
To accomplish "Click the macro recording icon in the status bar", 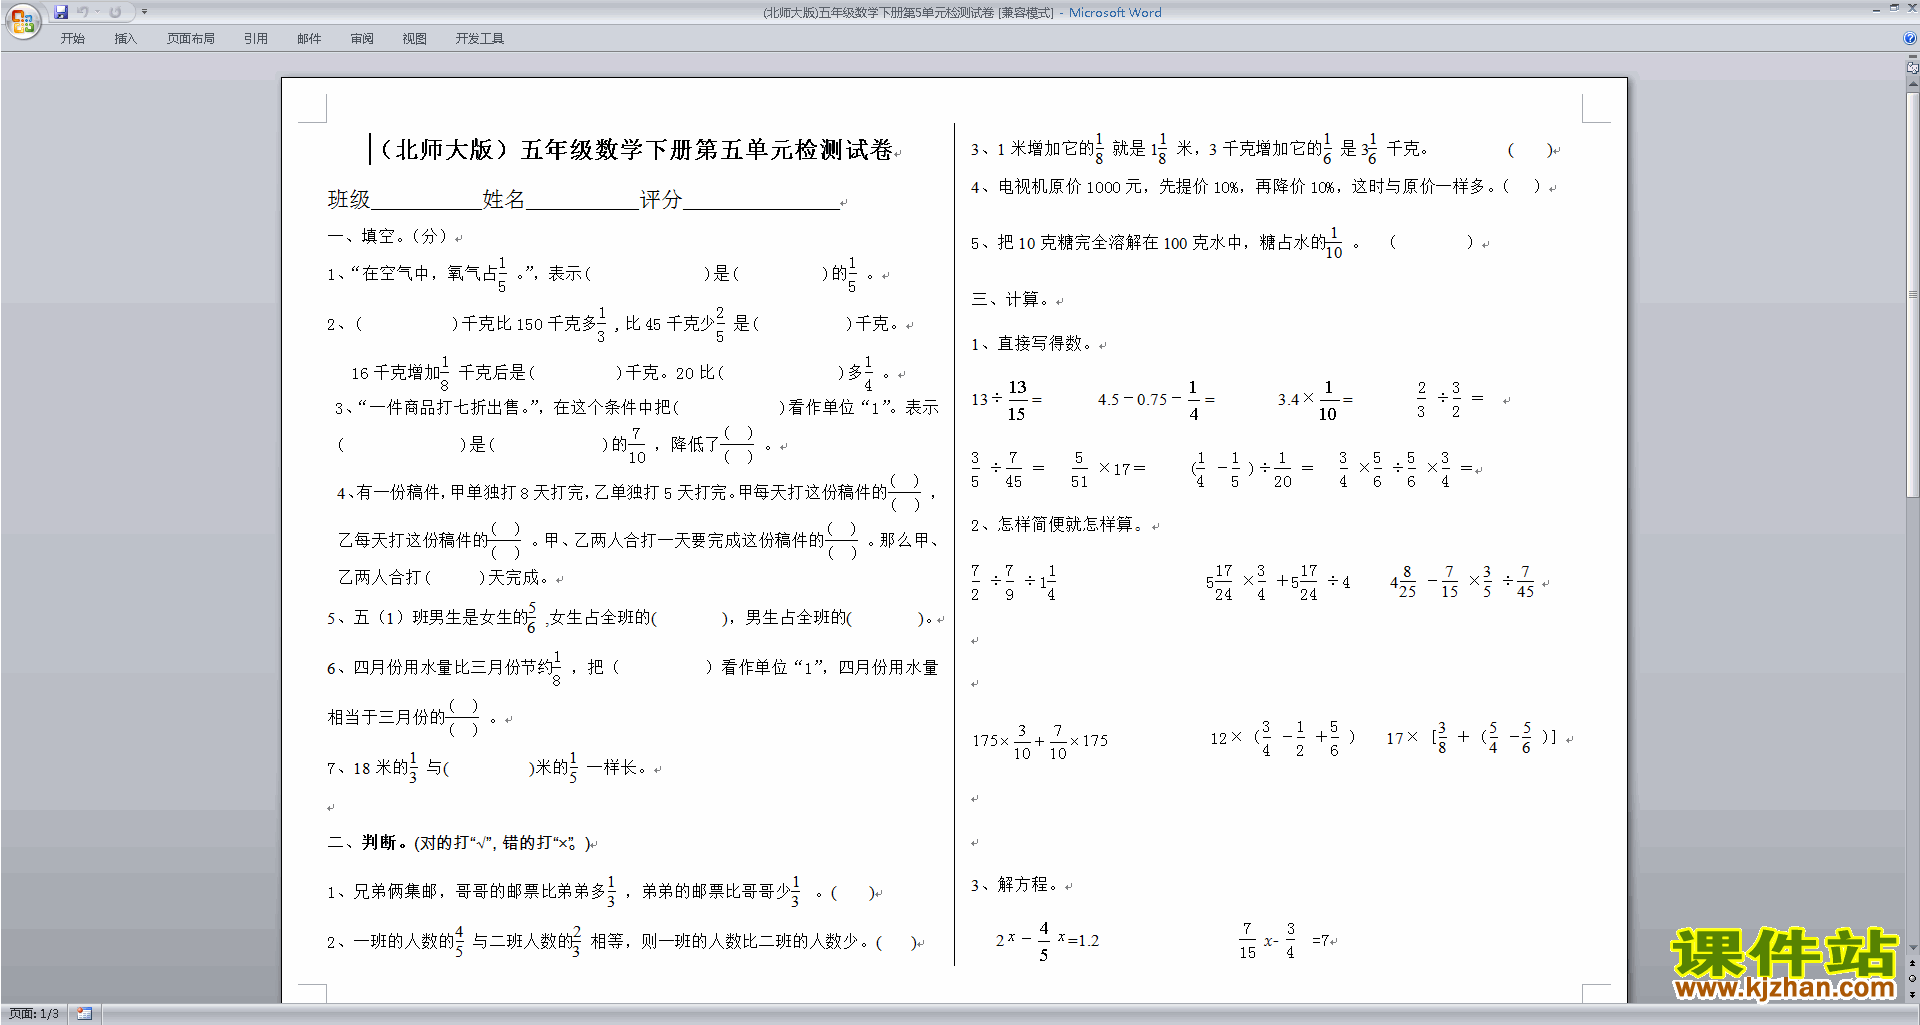I will (84, 1014).
